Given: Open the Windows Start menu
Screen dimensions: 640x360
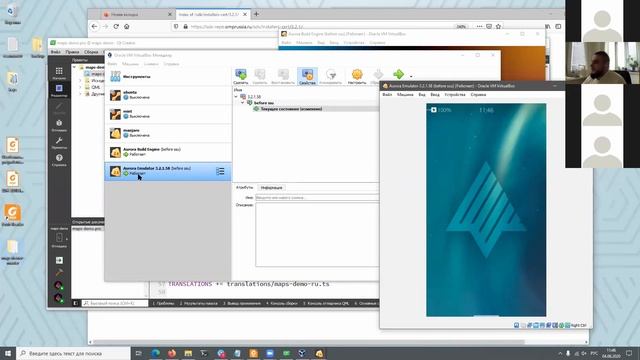Looking at the screenshot, I should [8, 353].
